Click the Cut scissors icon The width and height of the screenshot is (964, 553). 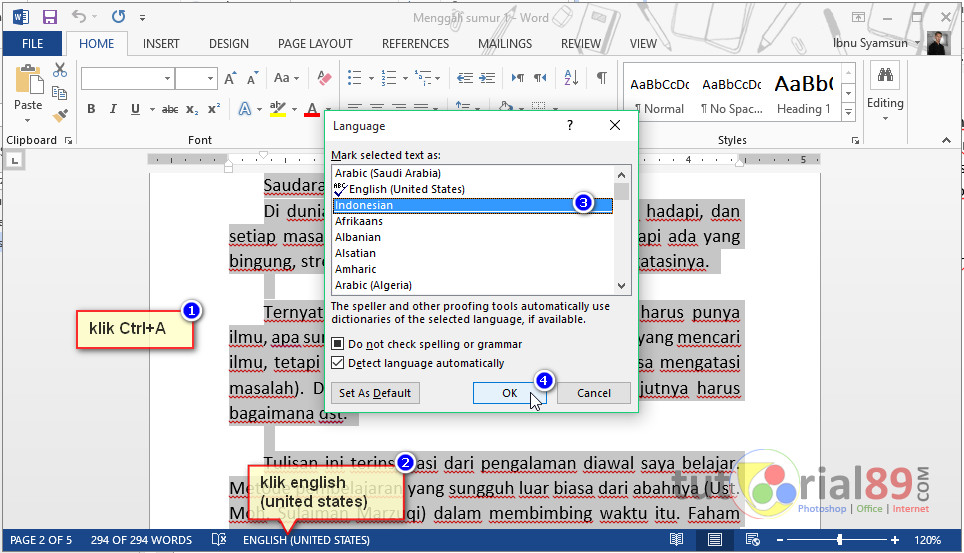(60, 71)
